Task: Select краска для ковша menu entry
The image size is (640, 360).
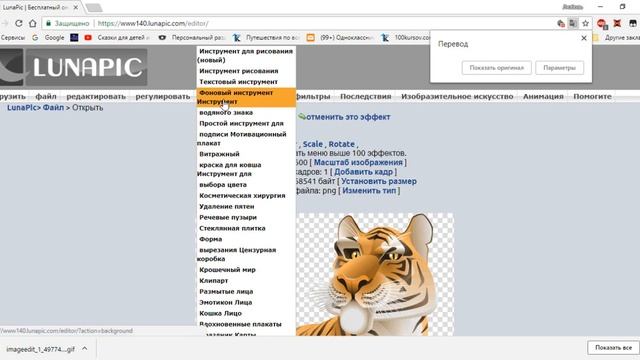Action: [x=230, y=165]
